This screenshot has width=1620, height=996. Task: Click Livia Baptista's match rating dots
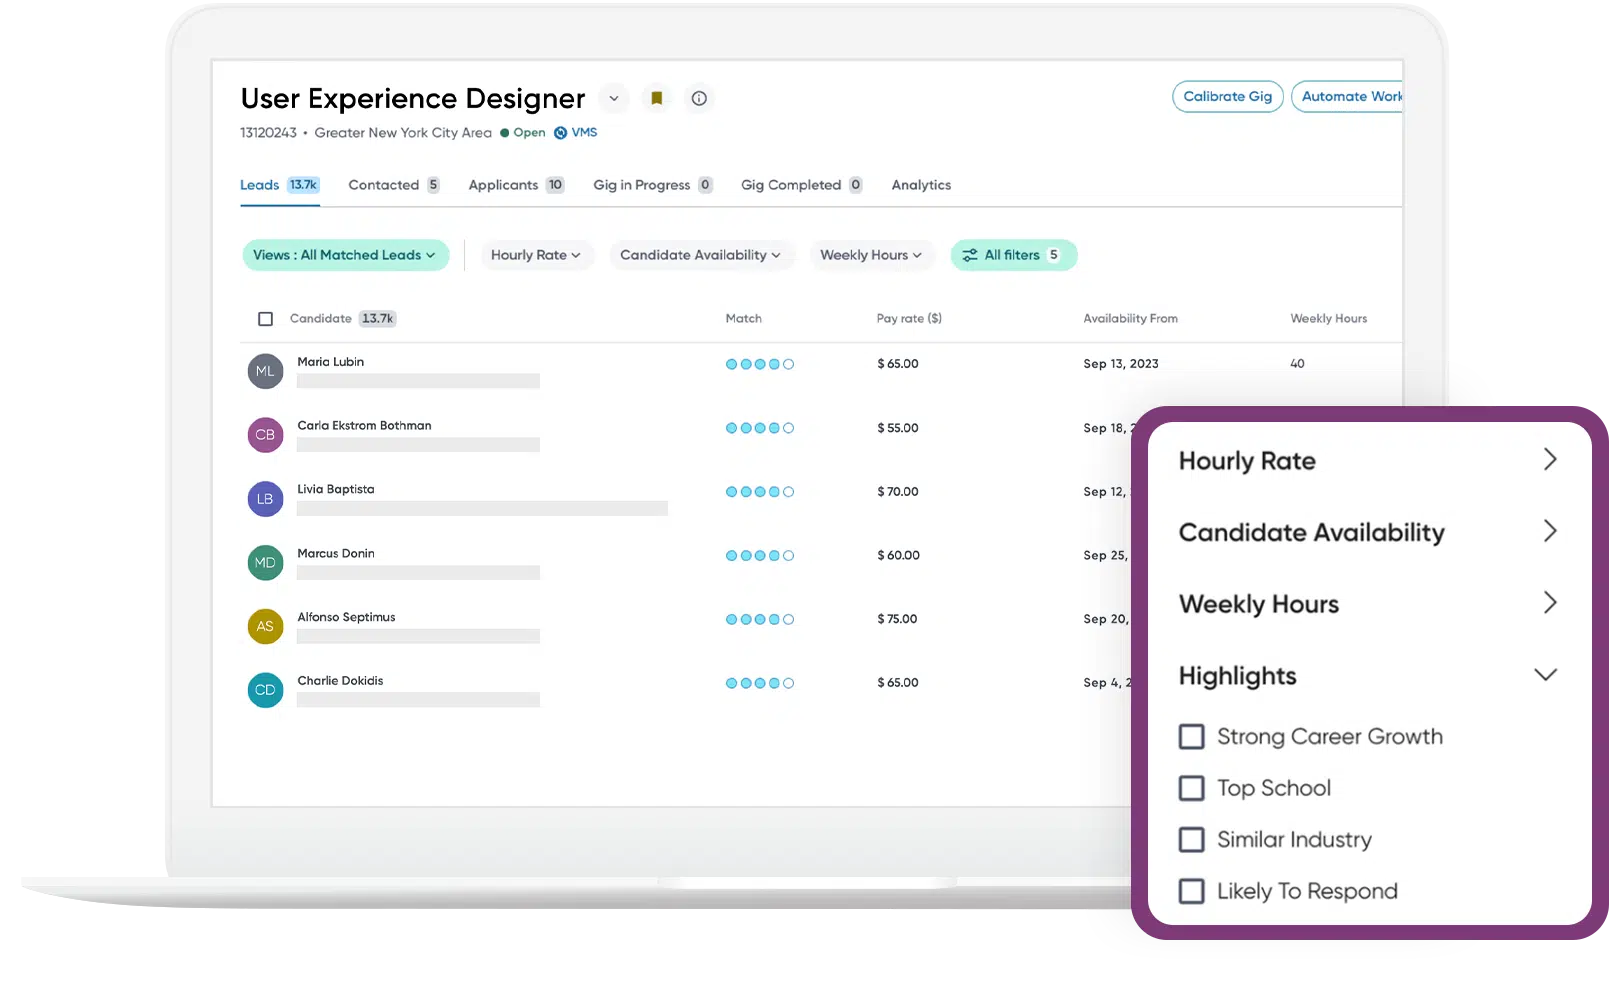[x=759, y=491]
